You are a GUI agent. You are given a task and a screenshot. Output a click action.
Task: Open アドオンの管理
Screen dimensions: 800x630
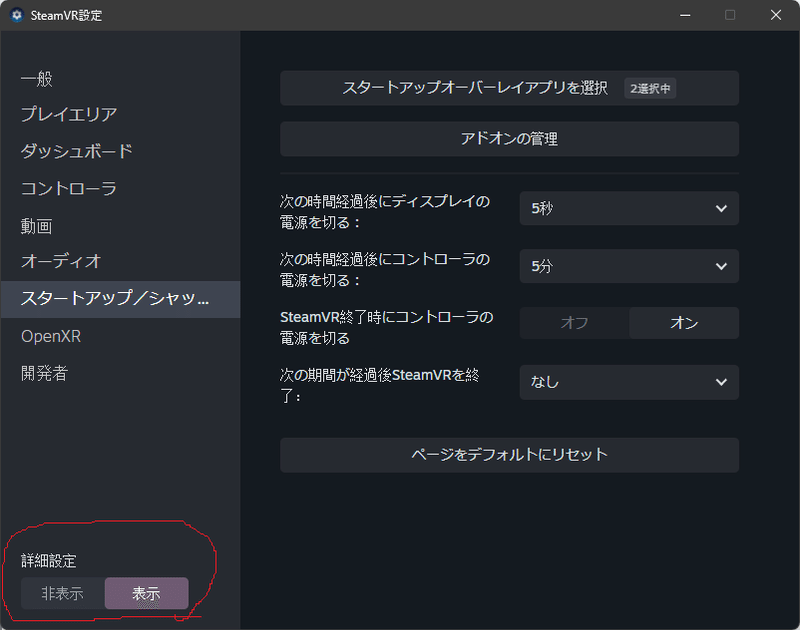point(509,139)
